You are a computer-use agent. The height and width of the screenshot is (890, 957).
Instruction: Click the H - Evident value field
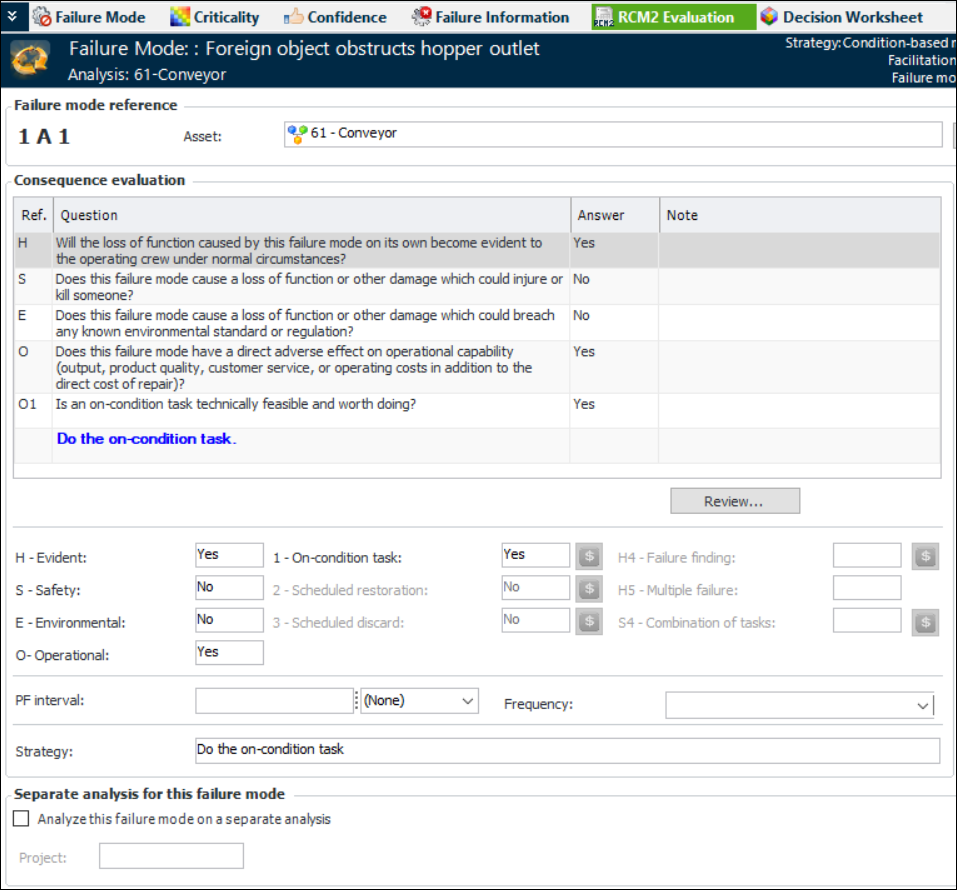[x=229, y=555]
